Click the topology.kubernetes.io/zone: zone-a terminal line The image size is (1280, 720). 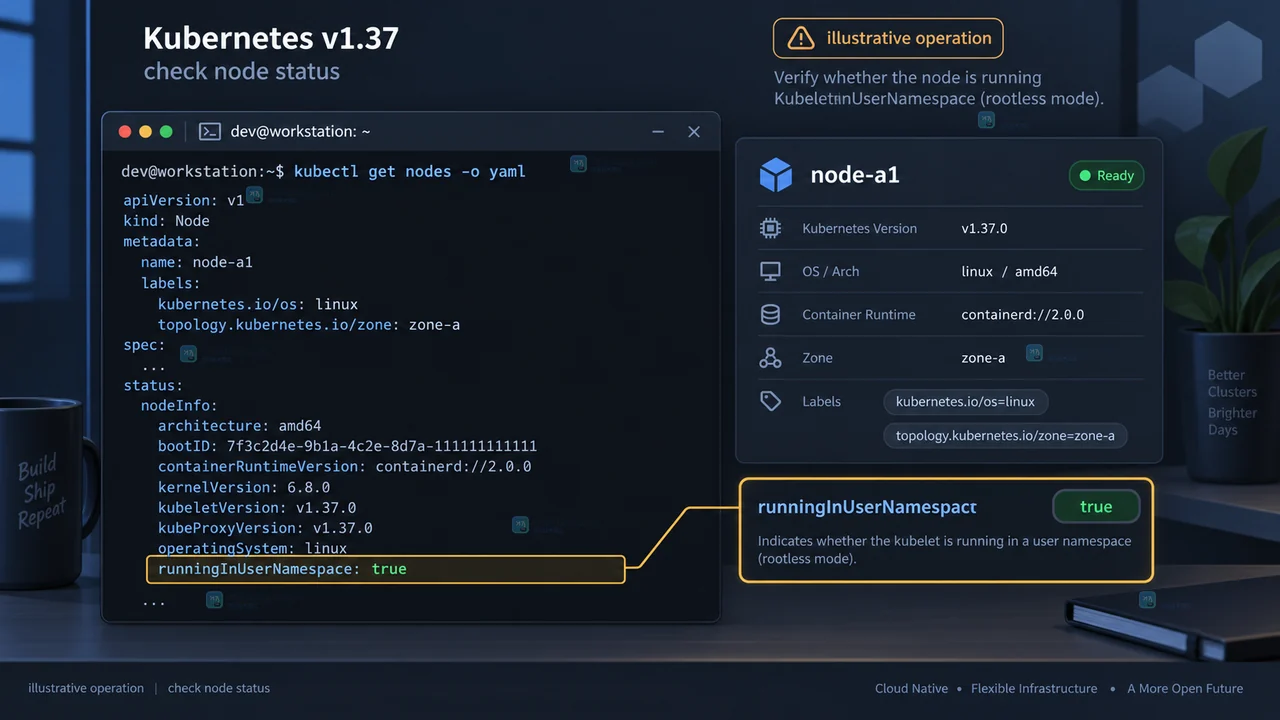(309, 325)
